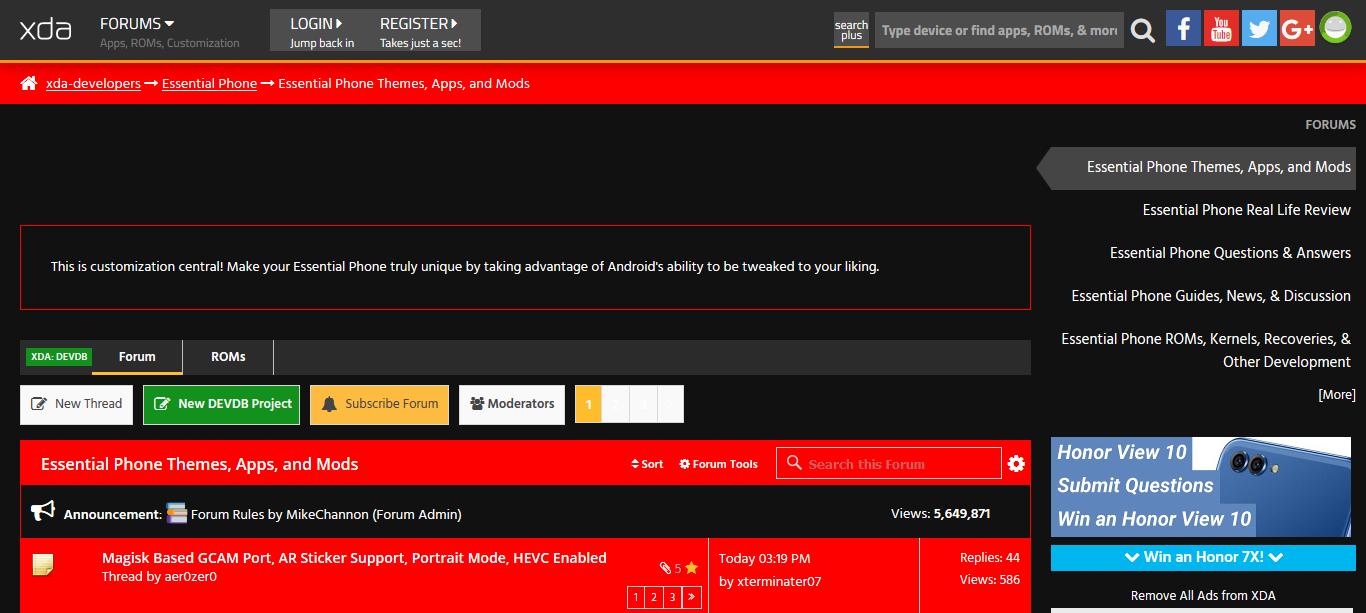Click the Moderators button
Viewport: 1366px width, 613px height.
pos(512,404)
